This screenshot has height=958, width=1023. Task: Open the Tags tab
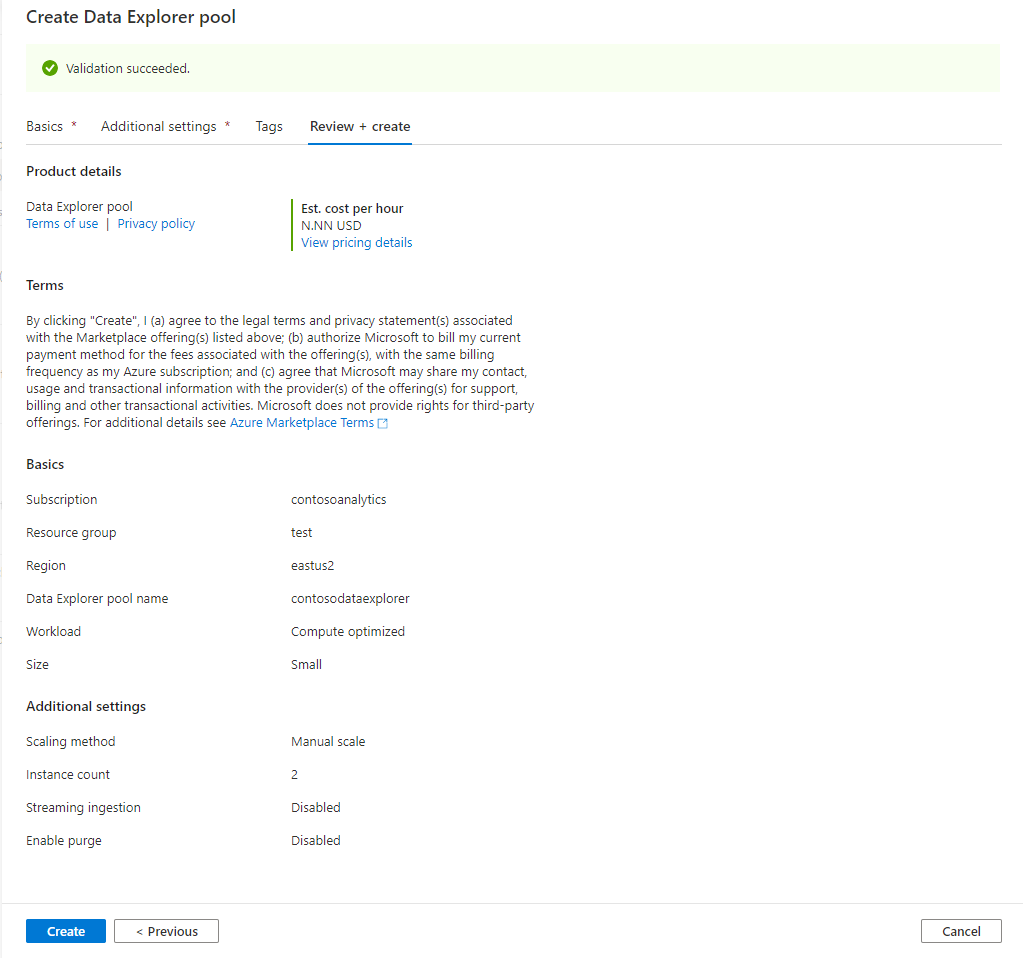coord(268,126)
